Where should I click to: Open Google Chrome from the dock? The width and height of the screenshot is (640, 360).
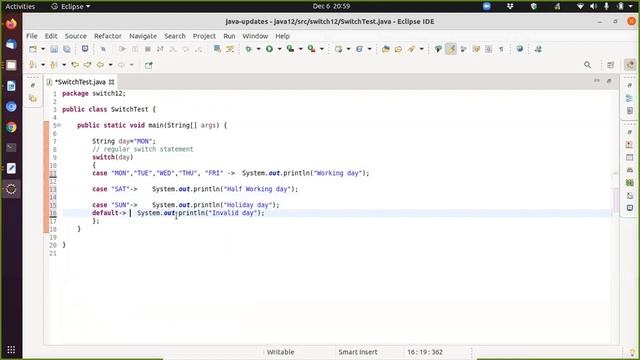(x=11, y=127)
